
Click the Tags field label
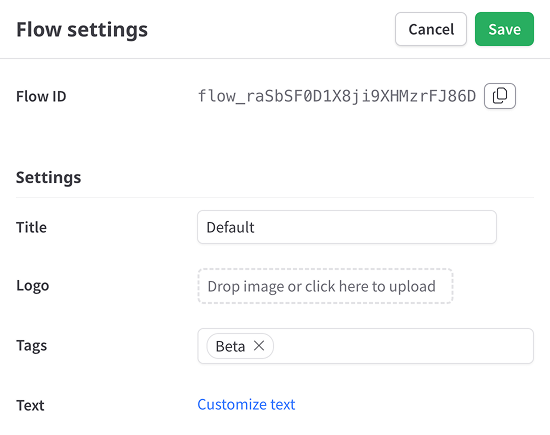32,346
